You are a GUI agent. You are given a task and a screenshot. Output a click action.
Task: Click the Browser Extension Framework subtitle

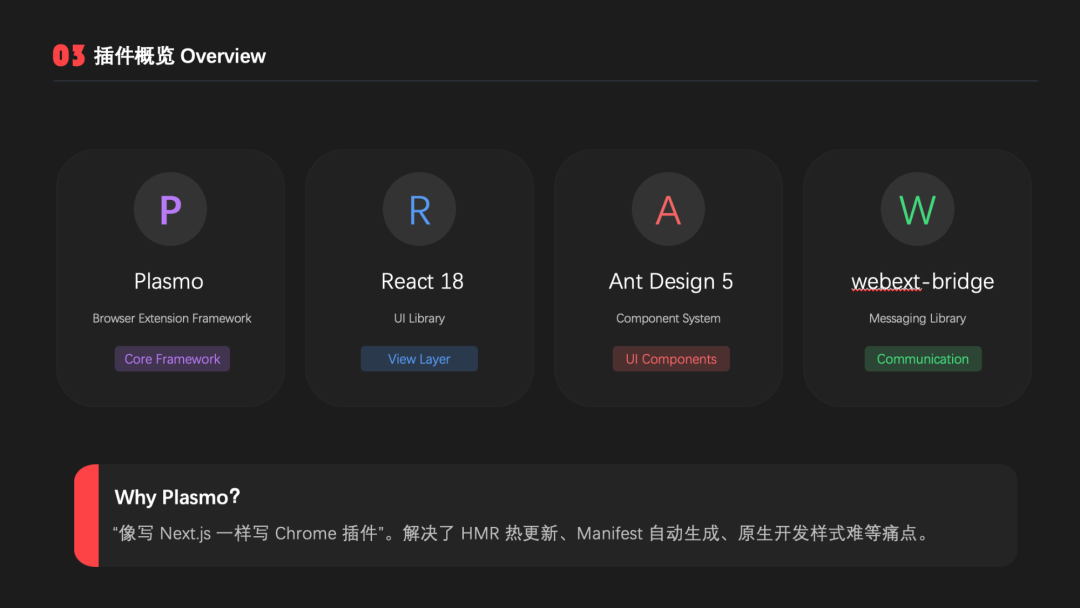172,318
